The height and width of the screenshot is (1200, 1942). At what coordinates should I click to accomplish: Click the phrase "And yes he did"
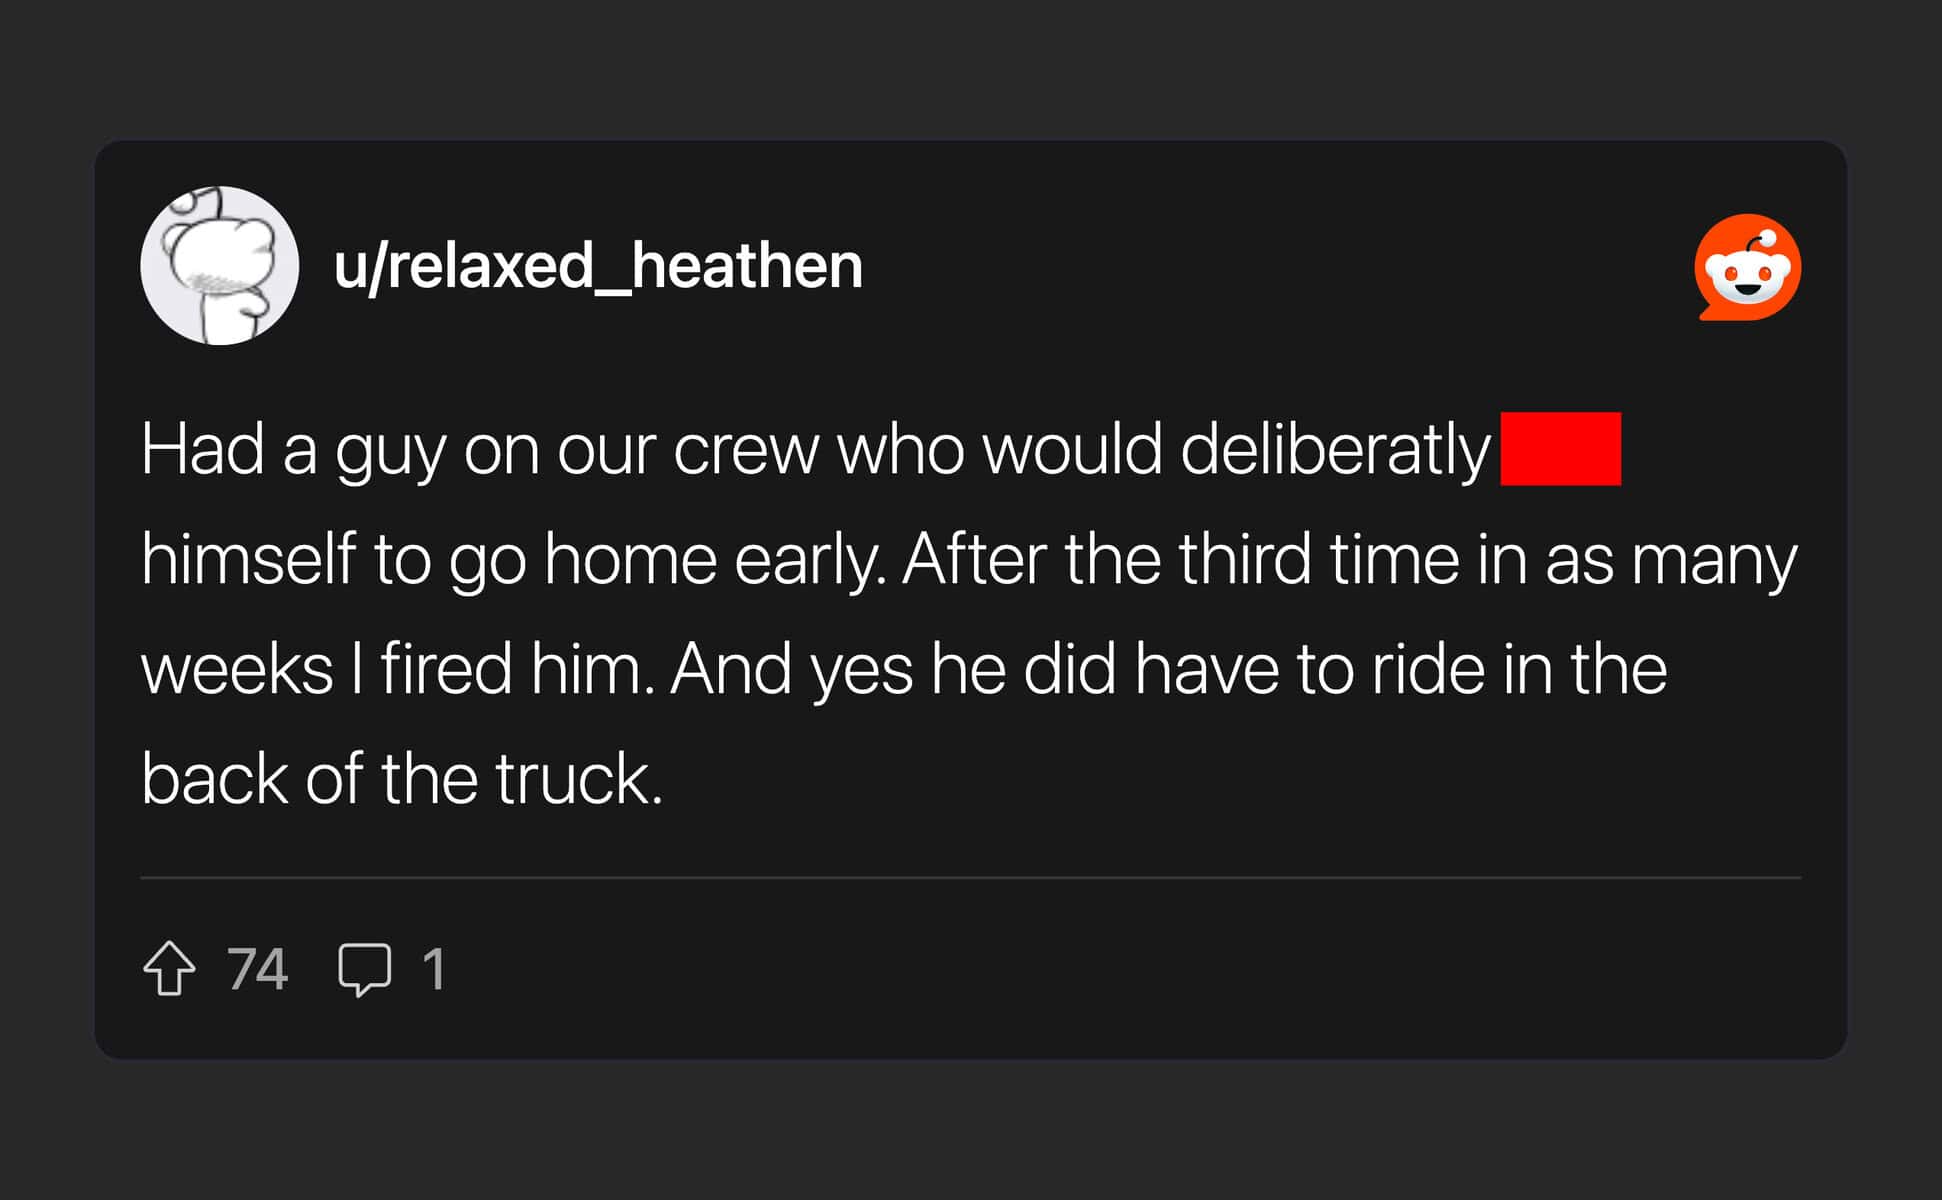point(892,669)
